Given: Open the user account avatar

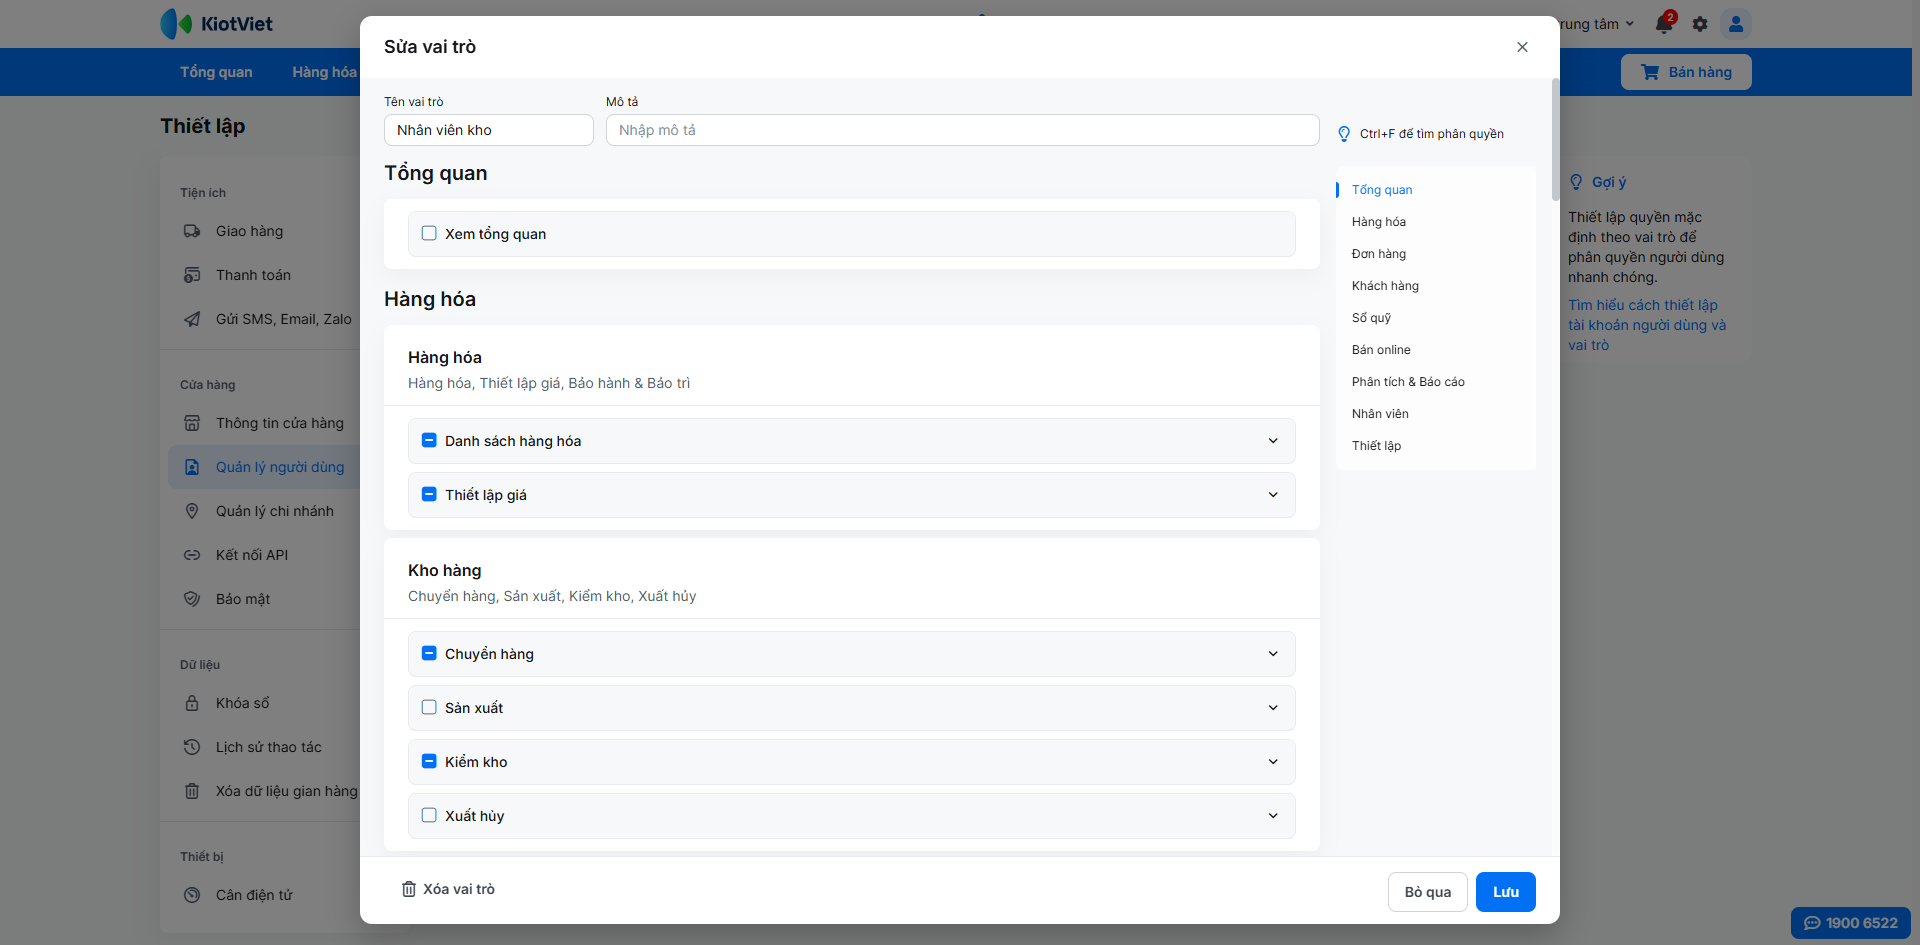Looking at the screenshot, I should 1736,24.
